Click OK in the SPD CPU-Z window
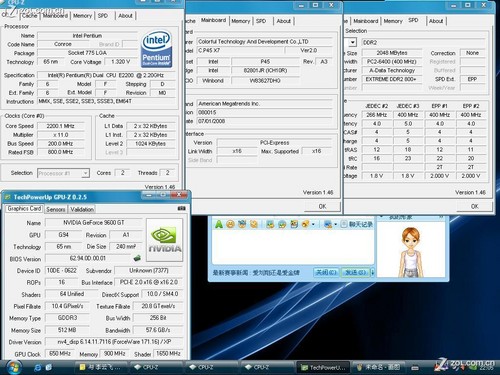 (x=475, y=206)
